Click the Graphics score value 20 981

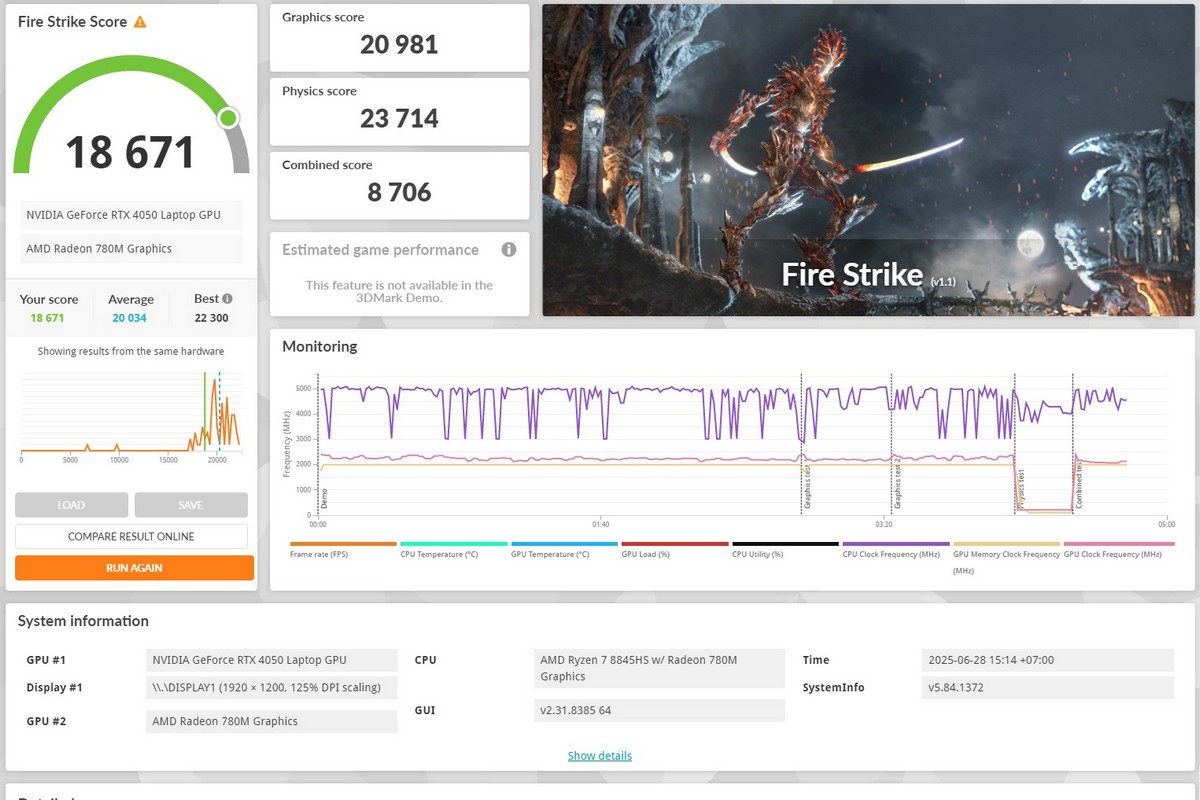(399, 44)
